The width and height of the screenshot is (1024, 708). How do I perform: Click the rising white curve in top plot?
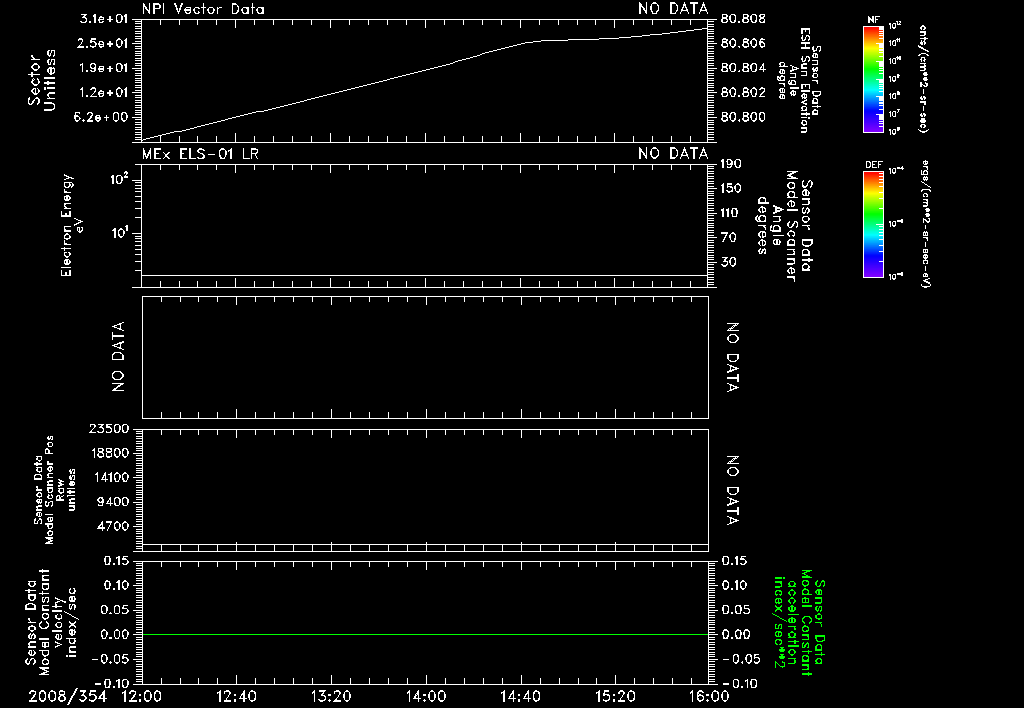(x=425, y=84)
